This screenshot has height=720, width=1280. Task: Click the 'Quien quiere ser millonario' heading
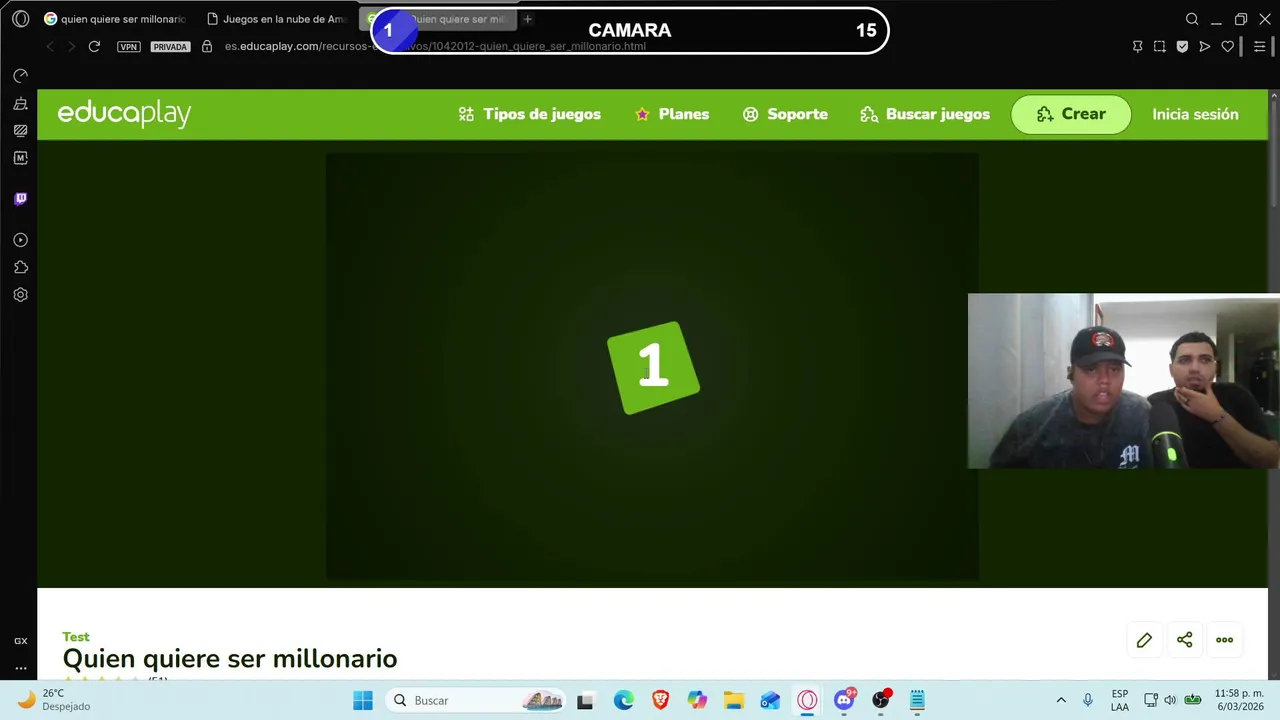[x=230, y=658]
